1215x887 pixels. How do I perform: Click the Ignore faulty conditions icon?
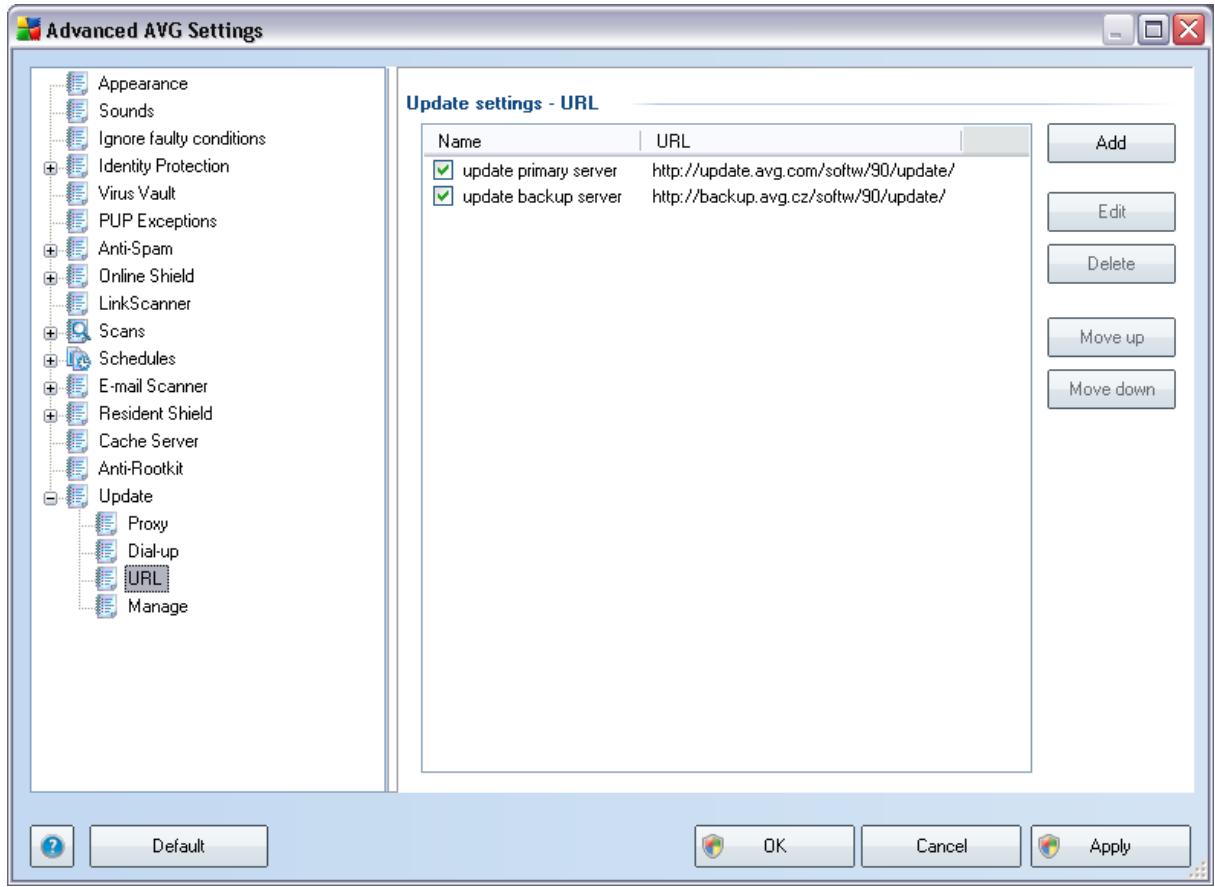coord(79,138)
